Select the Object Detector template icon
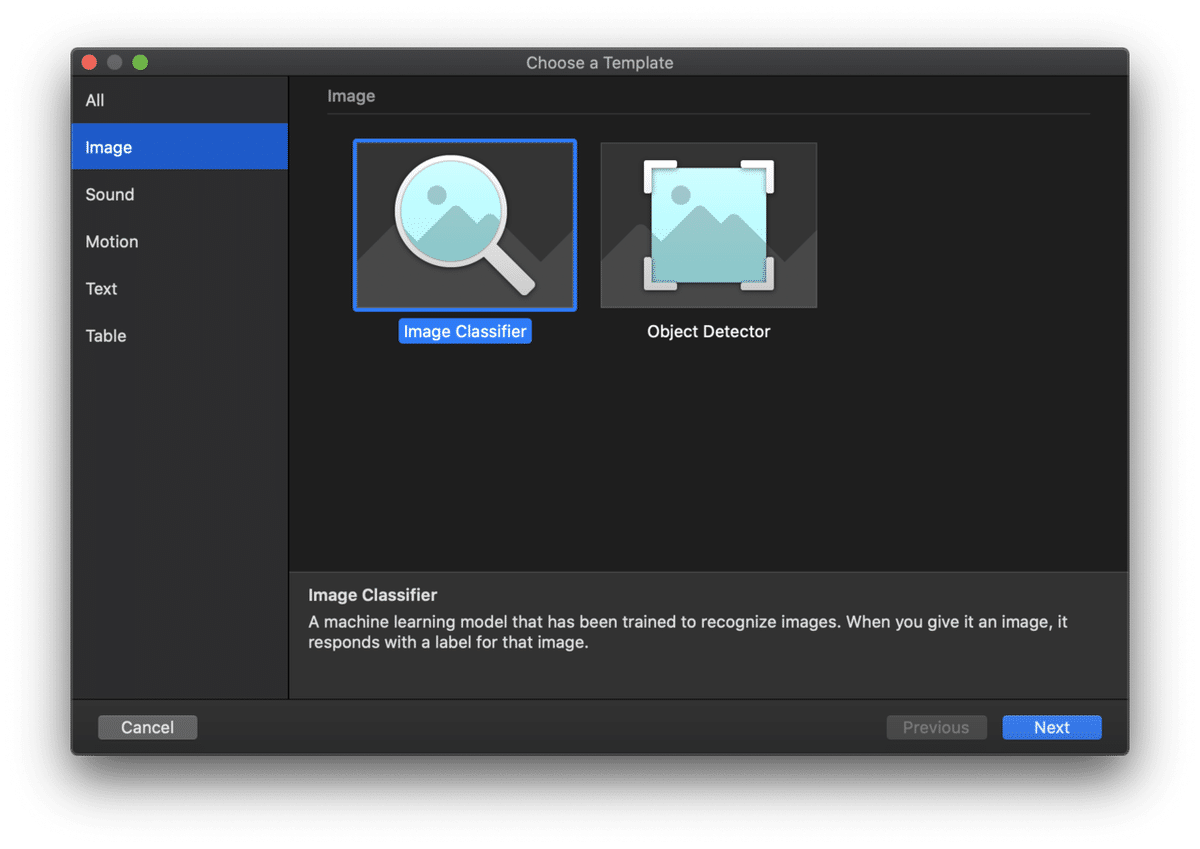1200x849 pixels. [x=709, y=225]
